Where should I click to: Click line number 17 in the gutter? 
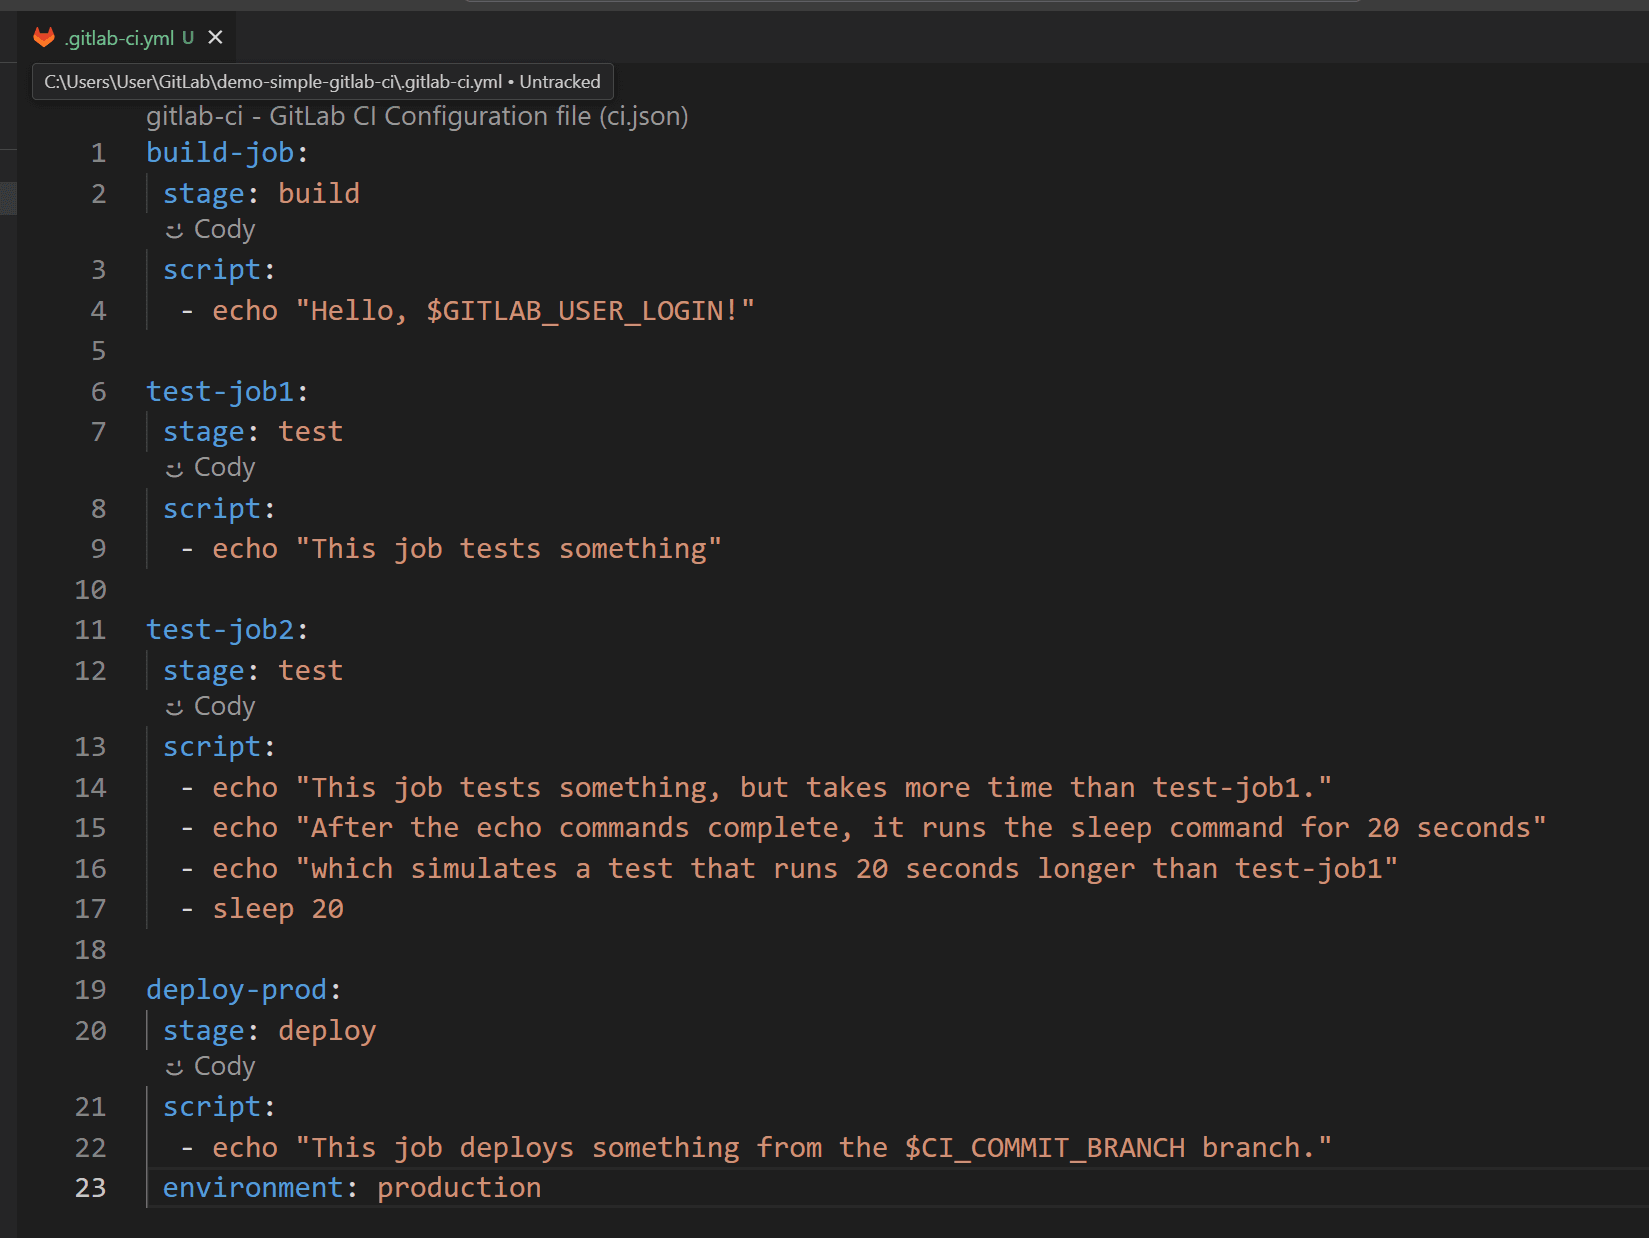[90, 908]
